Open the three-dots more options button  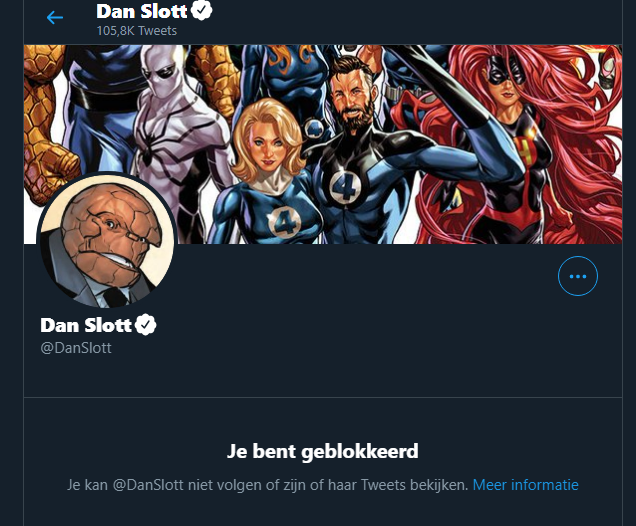[578, 276]
